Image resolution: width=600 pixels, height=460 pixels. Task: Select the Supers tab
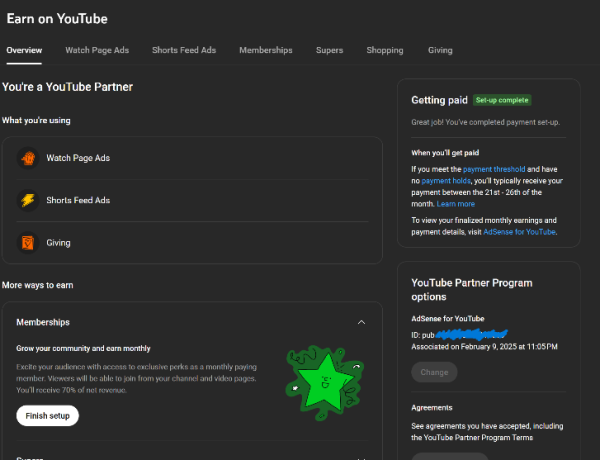tap(329, 50)
